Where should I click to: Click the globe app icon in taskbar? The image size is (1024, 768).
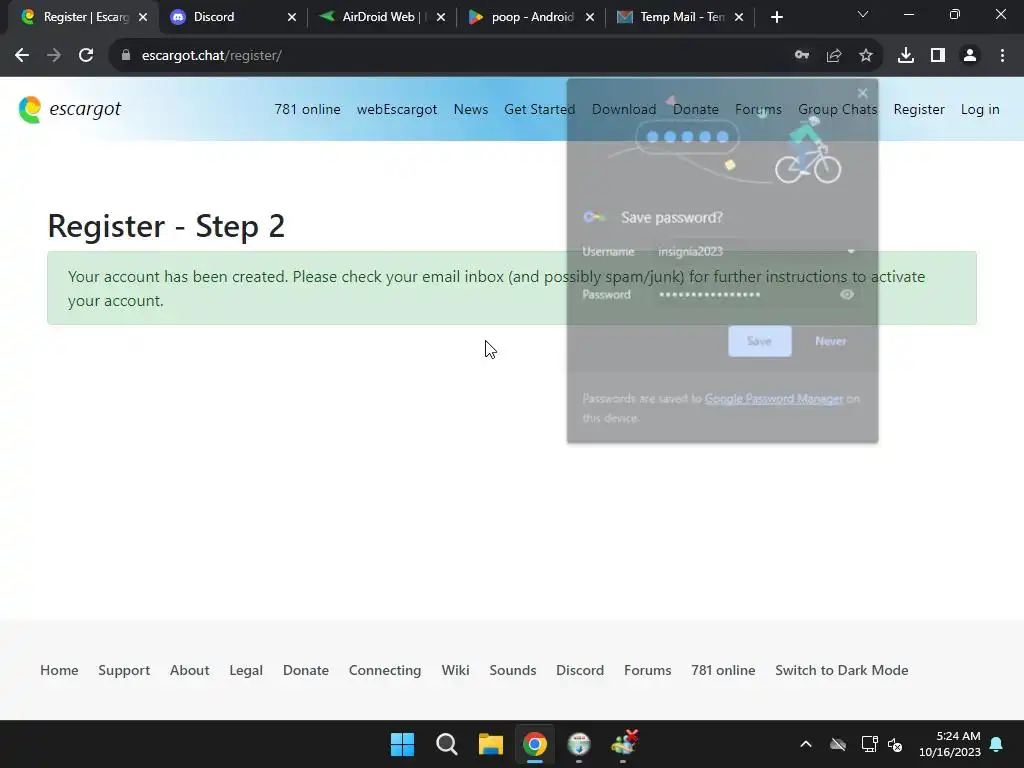click(x=579, y=744)
